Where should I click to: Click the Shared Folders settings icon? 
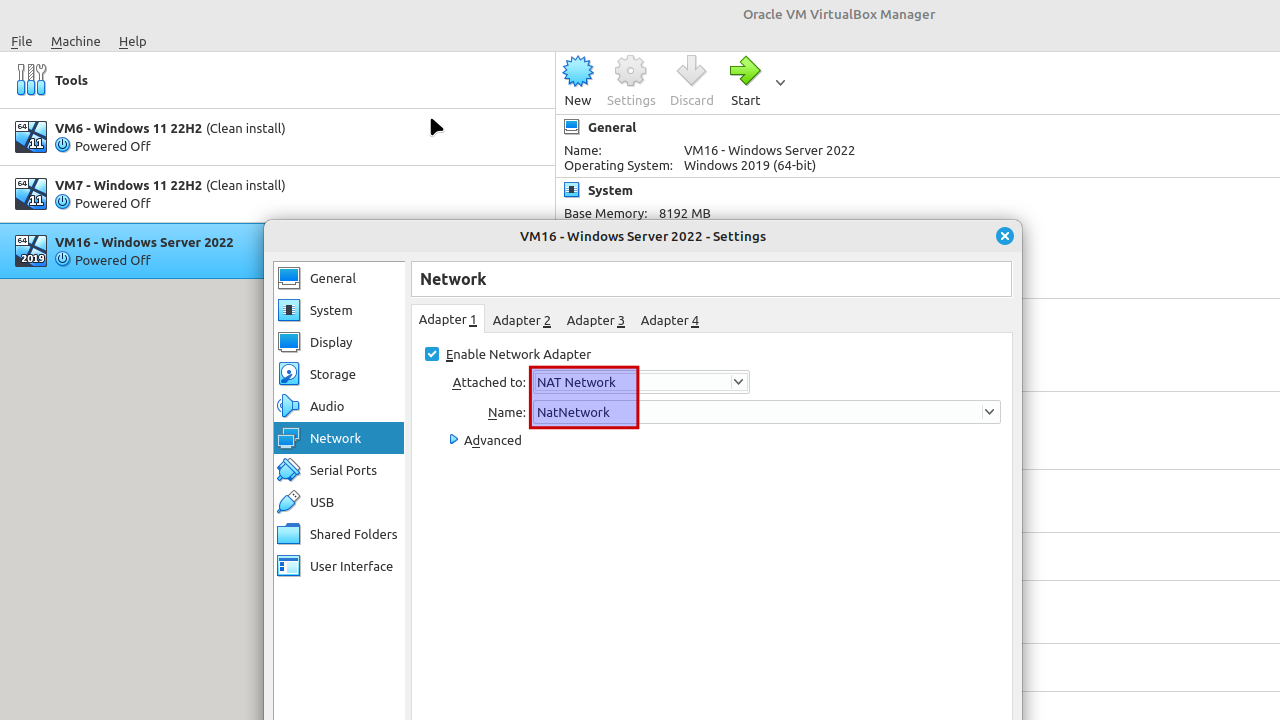pos(289,534)
